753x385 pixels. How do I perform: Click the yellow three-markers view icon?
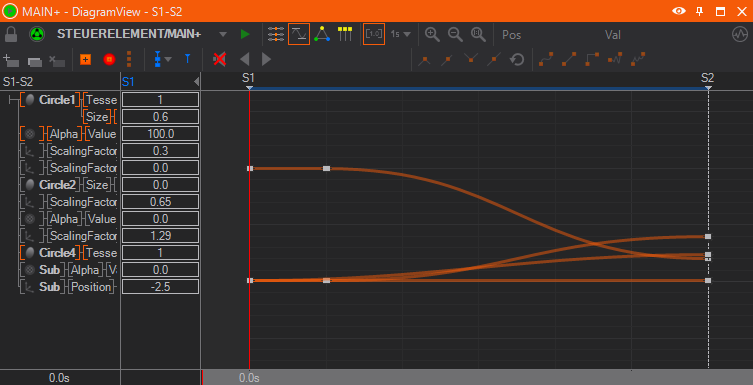tap(345, 34)
